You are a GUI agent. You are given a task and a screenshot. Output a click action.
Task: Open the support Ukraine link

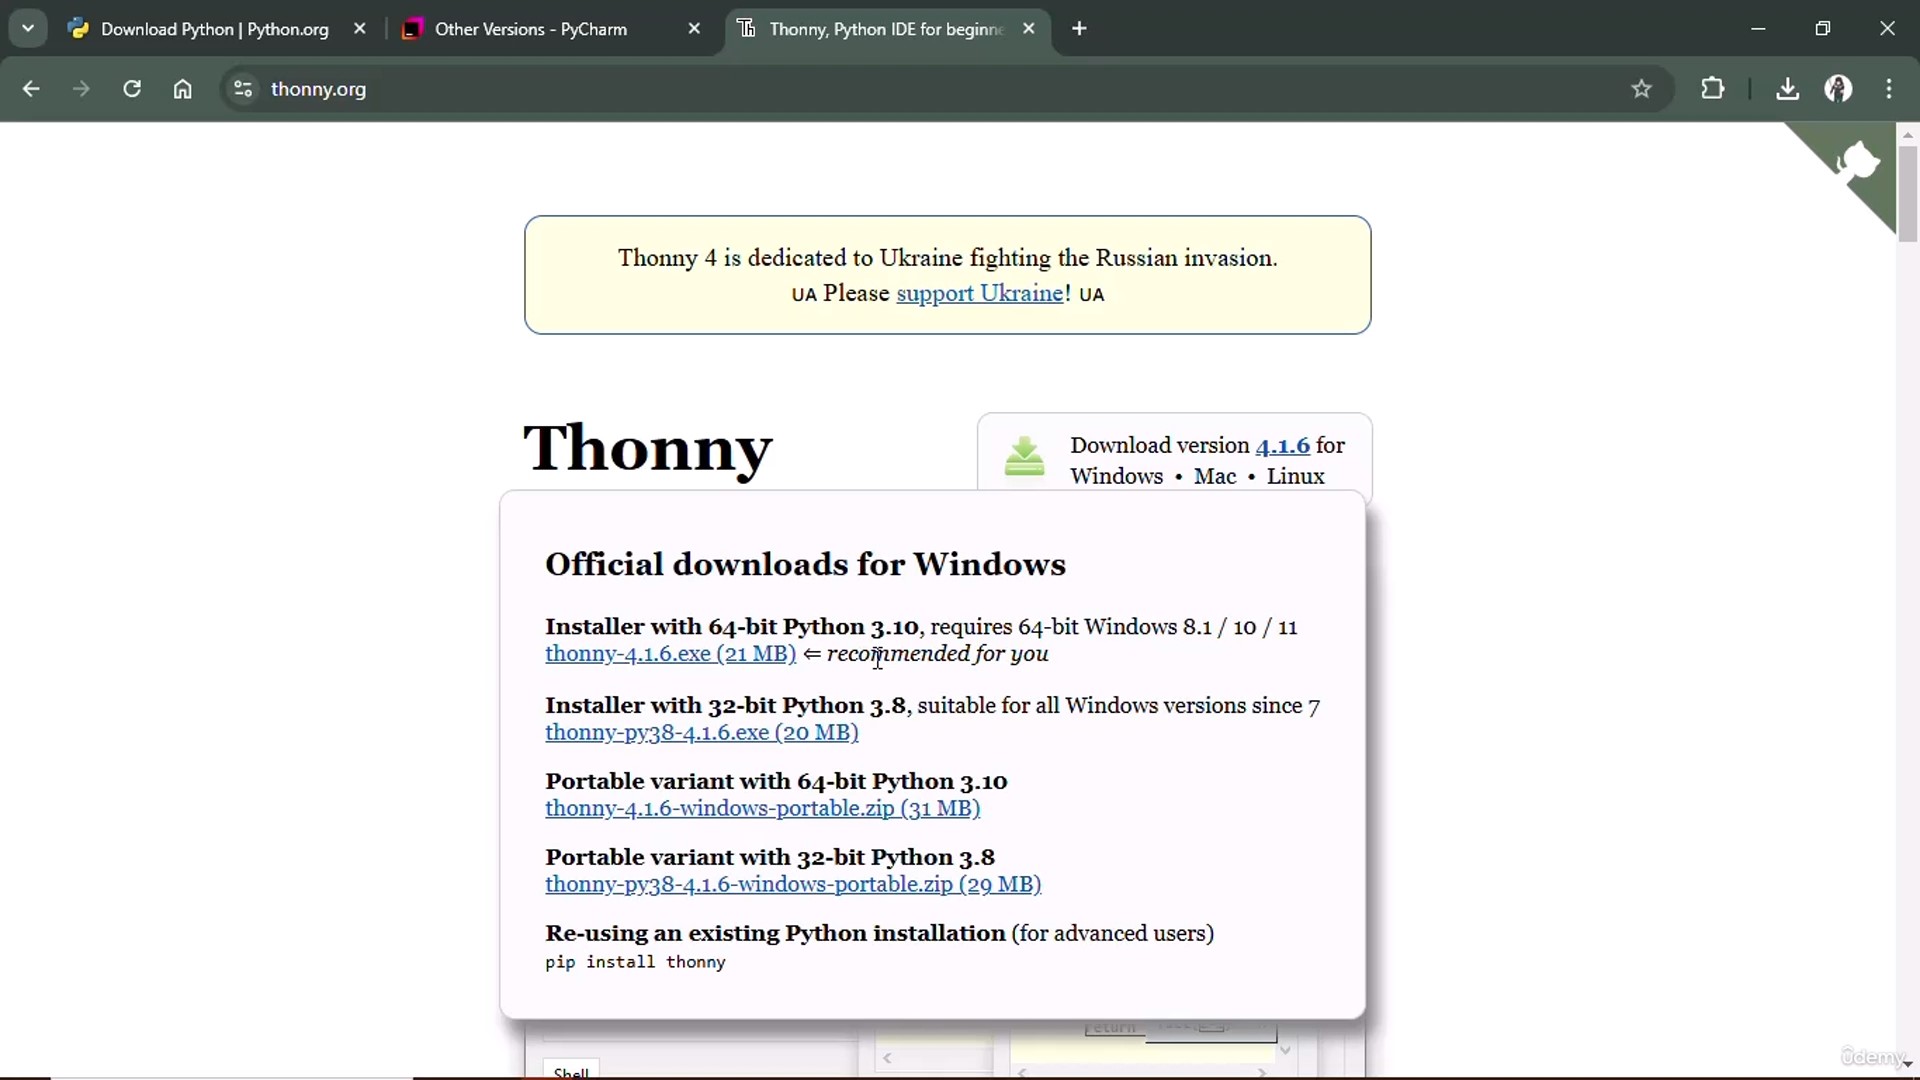[x=980, y=293]
